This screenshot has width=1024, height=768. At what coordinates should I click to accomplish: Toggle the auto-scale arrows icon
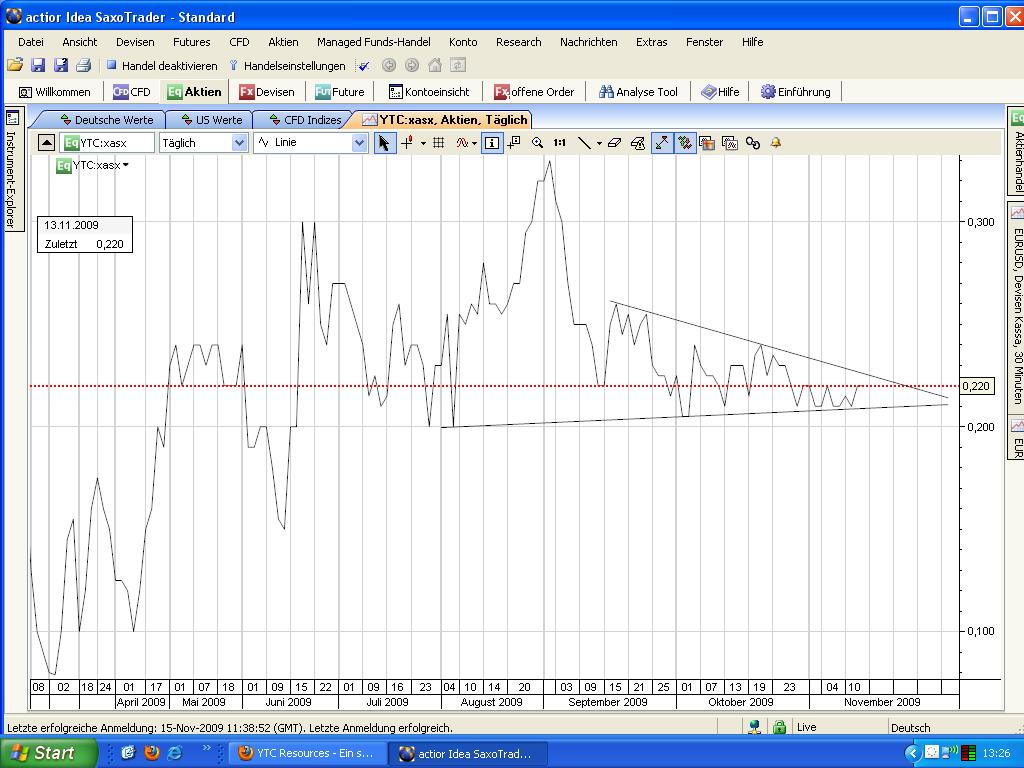(662, 143)
